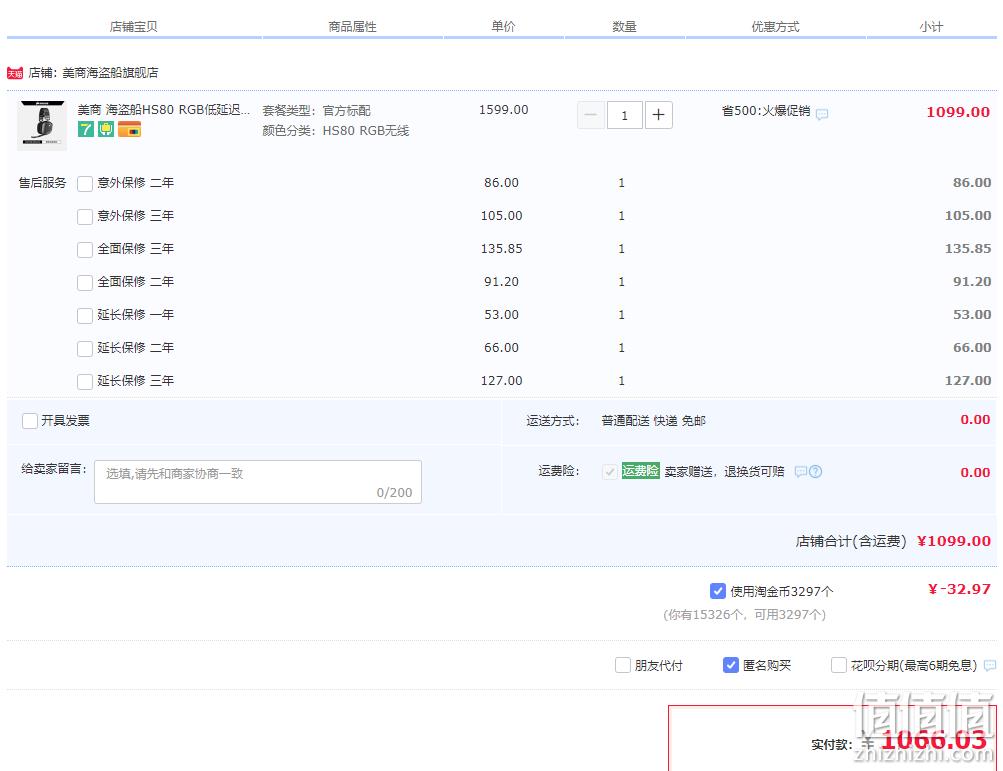Open the 美商海盗船旗舰店 shop link
1003x771 pixels.
[x=110, y=73]
